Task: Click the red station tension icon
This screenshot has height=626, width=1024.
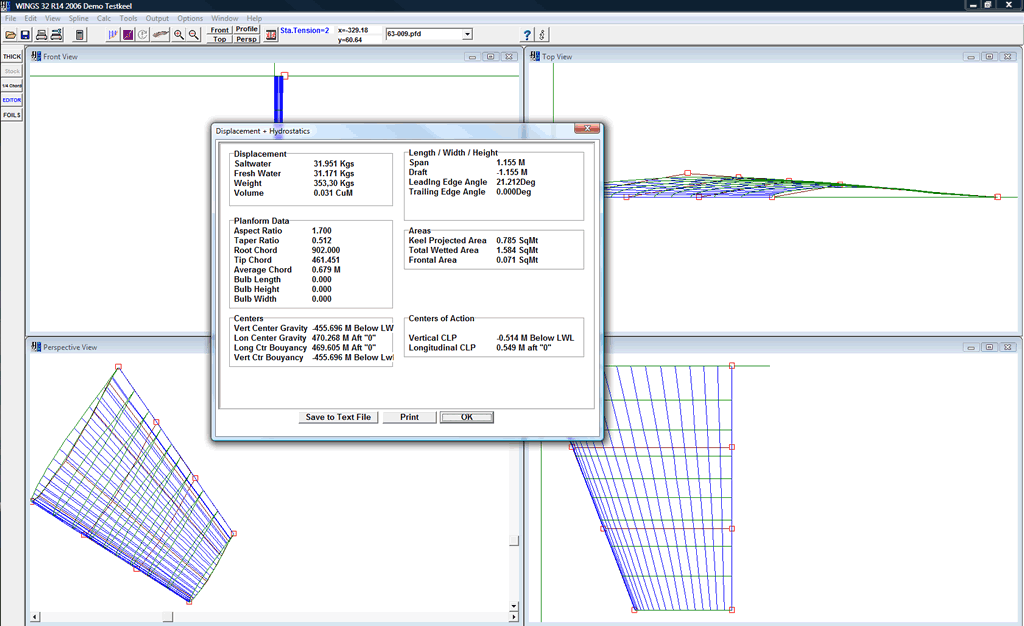Action: pos(270,35)
